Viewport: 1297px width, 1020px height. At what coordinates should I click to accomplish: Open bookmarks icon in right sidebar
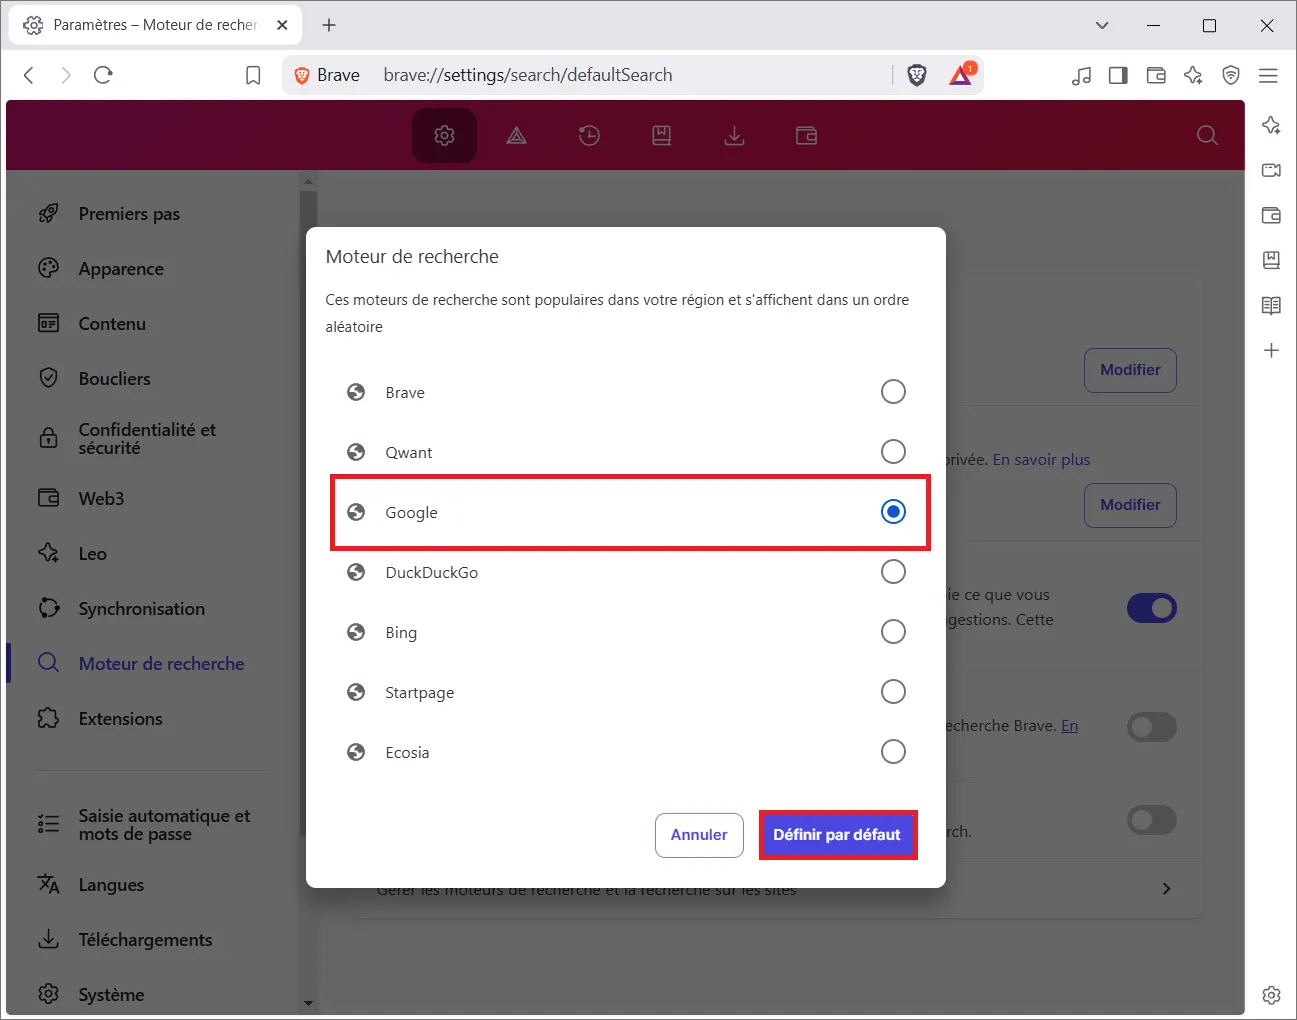pos(1271,260)
